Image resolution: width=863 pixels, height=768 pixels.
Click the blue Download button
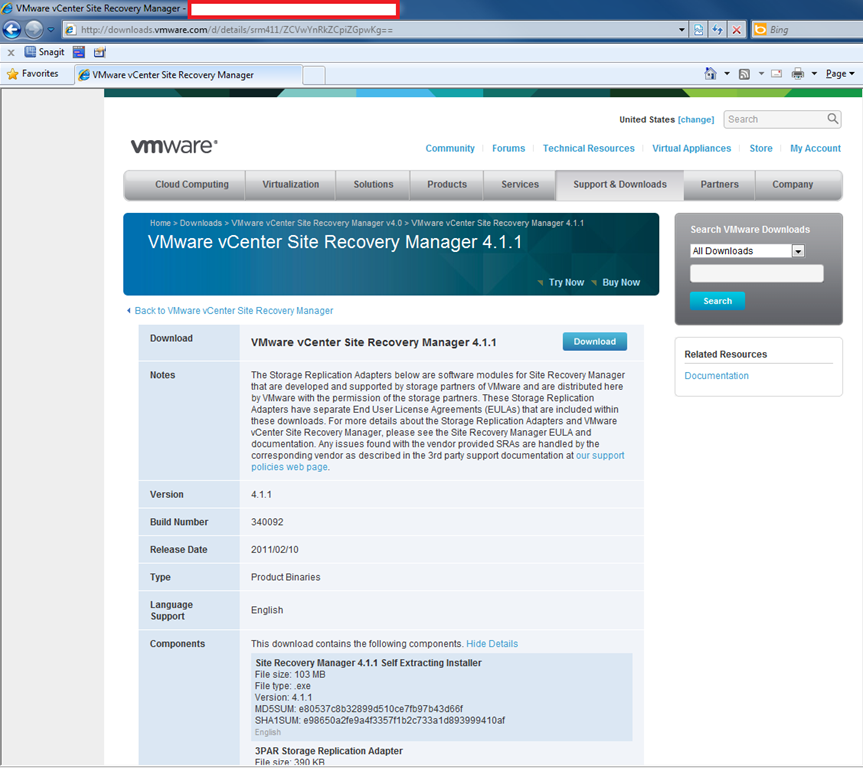[594, 341]
